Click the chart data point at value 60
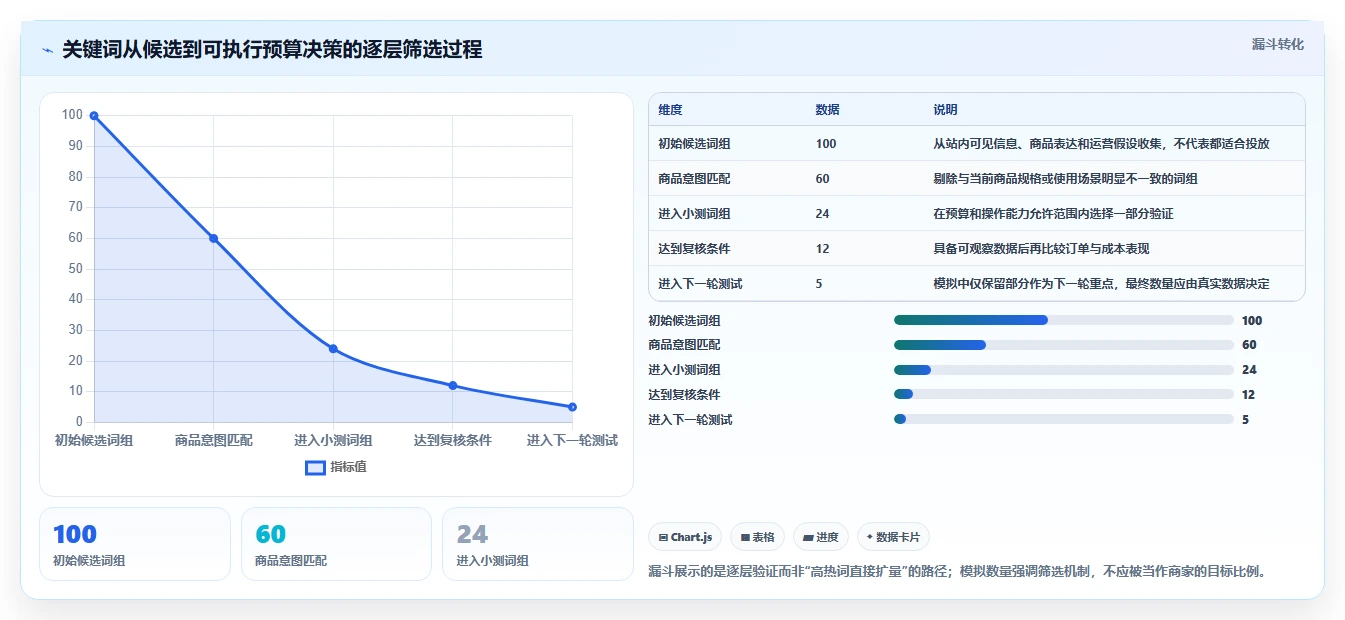 [x=213, y=238]
